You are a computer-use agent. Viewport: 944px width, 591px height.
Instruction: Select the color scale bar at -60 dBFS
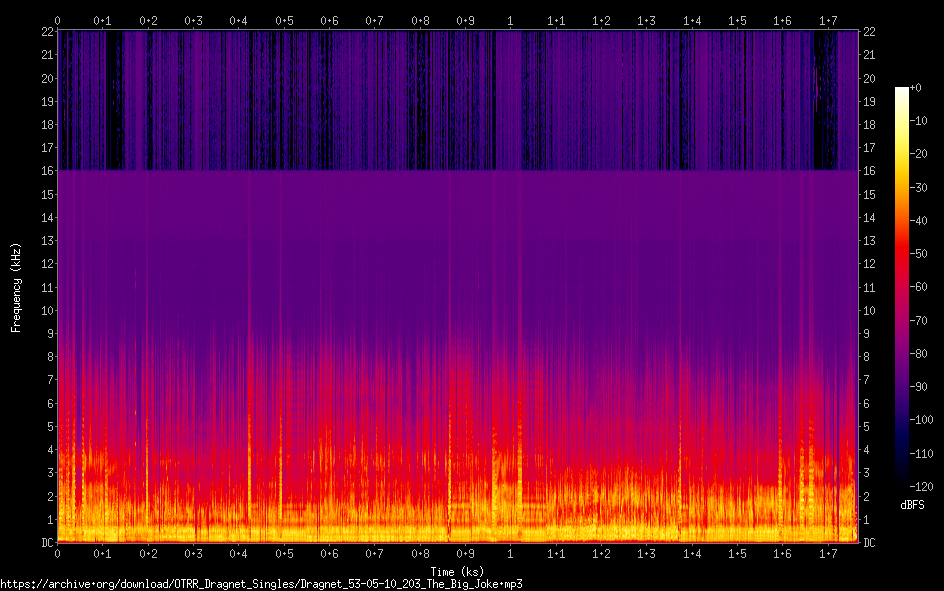click(902, 287)
